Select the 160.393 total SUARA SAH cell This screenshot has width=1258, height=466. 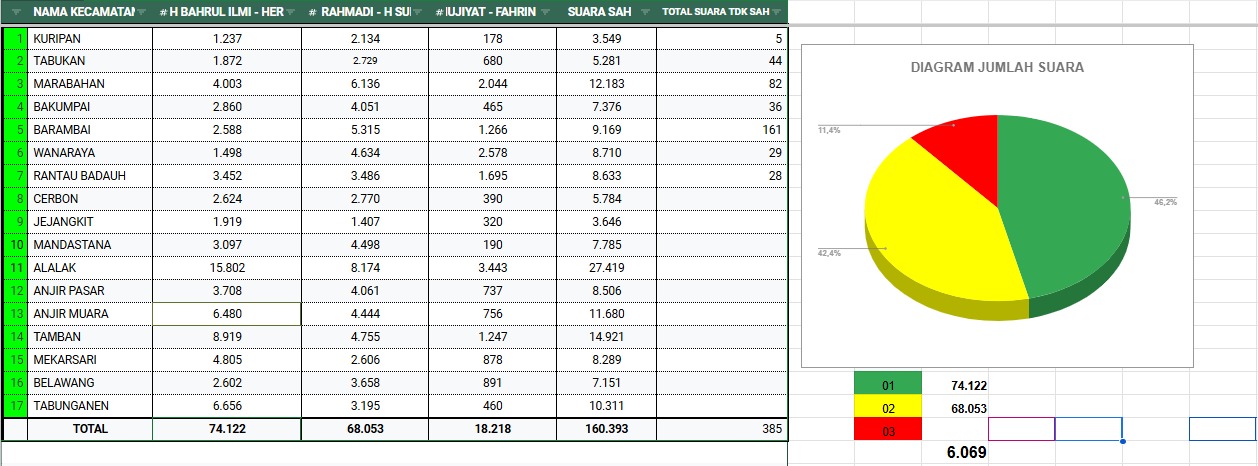coord(606,429)
